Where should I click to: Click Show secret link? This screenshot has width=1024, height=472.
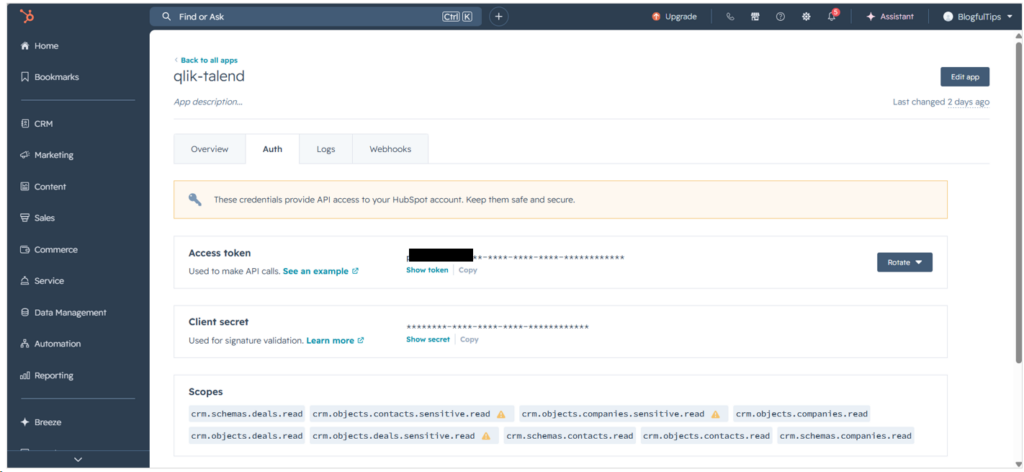pyautogui.click(x=428, y=339)
